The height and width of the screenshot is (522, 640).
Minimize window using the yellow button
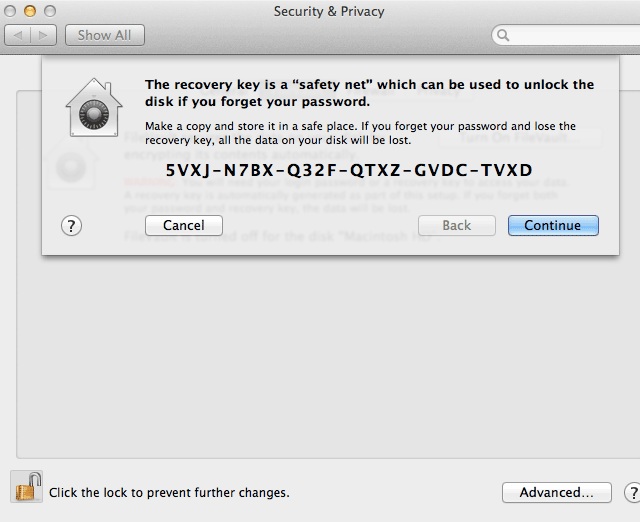point(30,11)
